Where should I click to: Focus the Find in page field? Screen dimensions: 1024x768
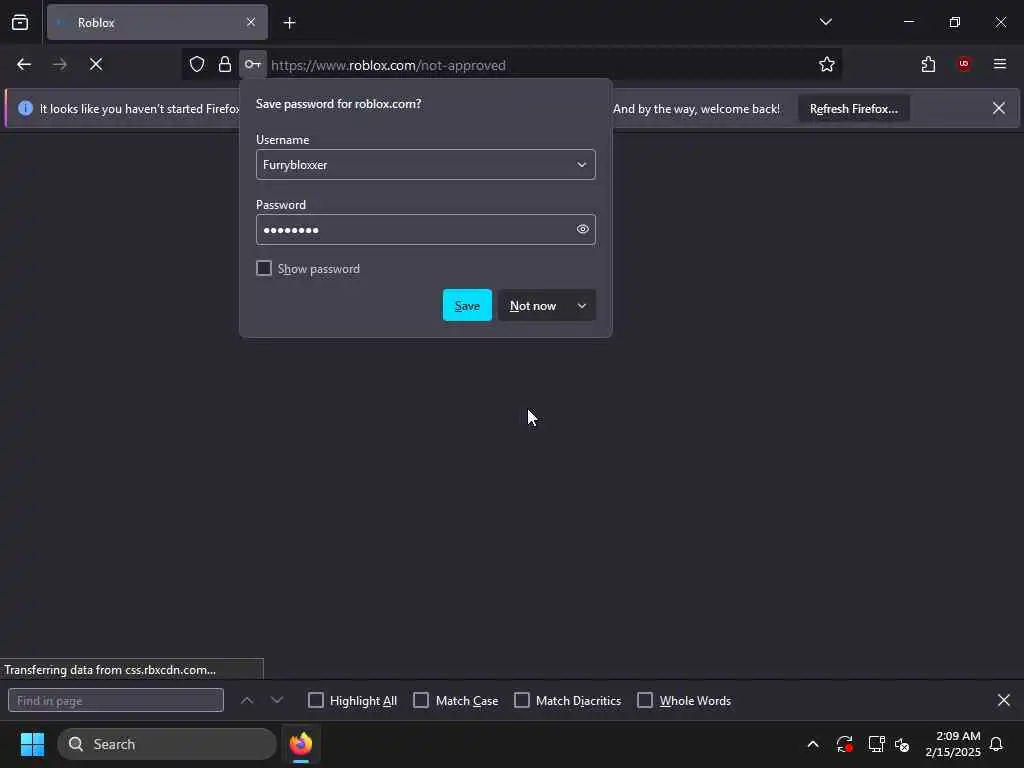pyautogui.click(x=116, y=701)
